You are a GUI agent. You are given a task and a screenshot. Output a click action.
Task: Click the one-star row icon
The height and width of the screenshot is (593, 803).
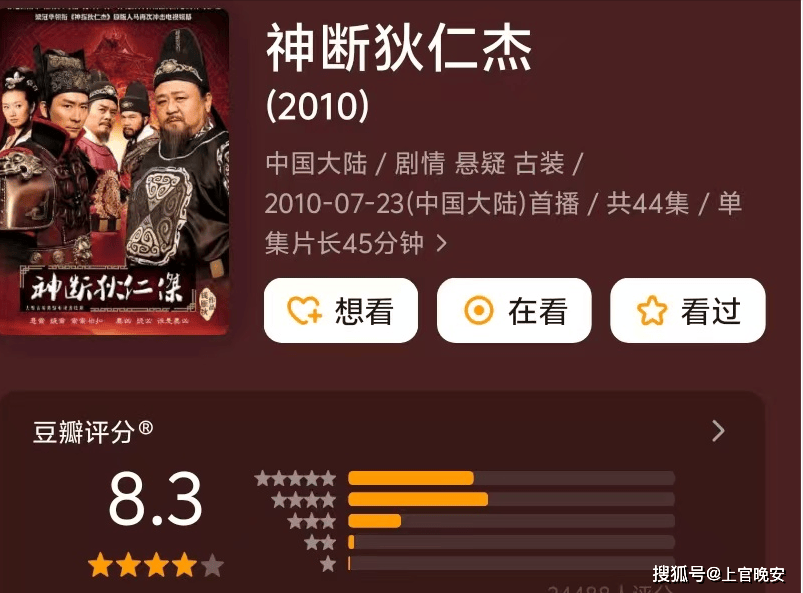(328, 564)
